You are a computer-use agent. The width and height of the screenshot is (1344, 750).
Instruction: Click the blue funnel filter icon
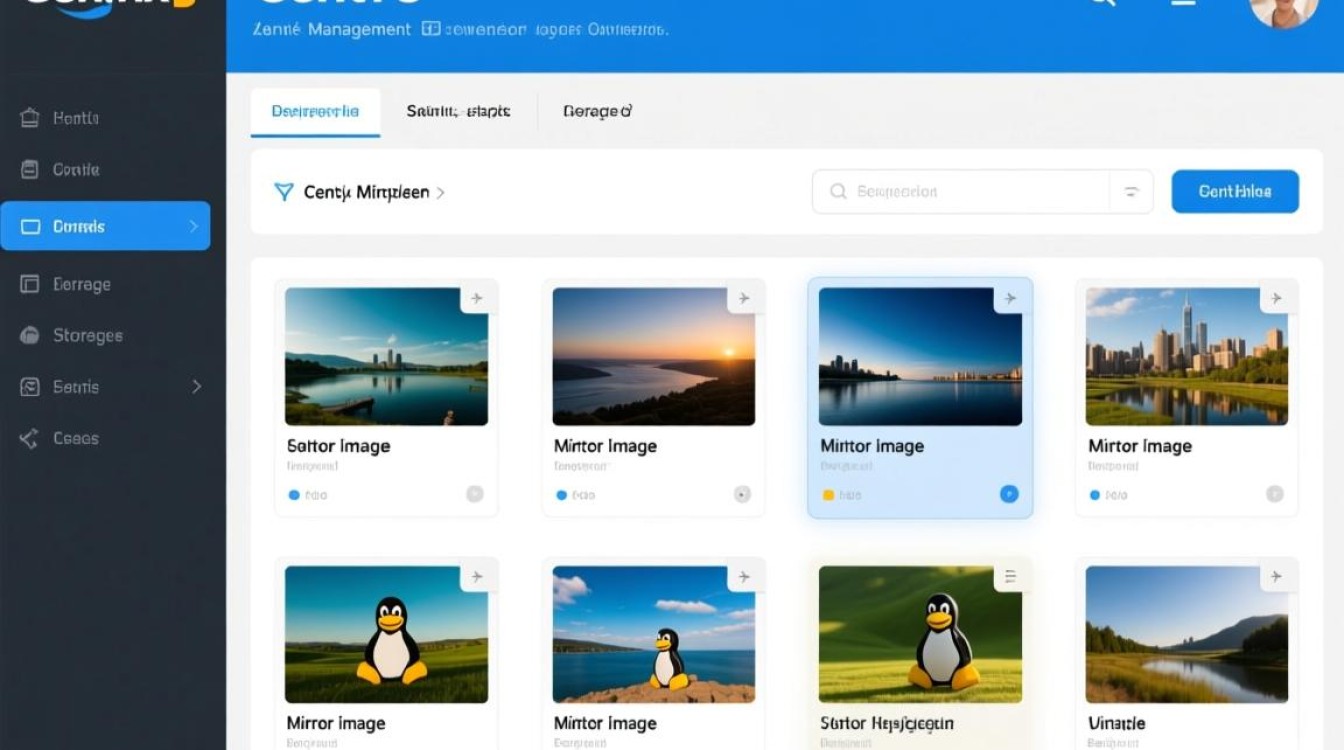click(284, 191)
